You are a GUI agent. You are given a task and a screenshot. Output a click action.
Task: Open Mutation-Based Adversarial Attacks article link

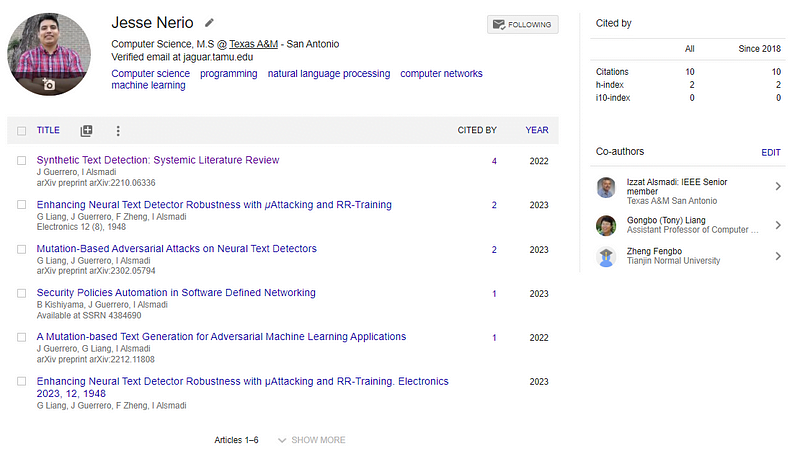point(176,249)
